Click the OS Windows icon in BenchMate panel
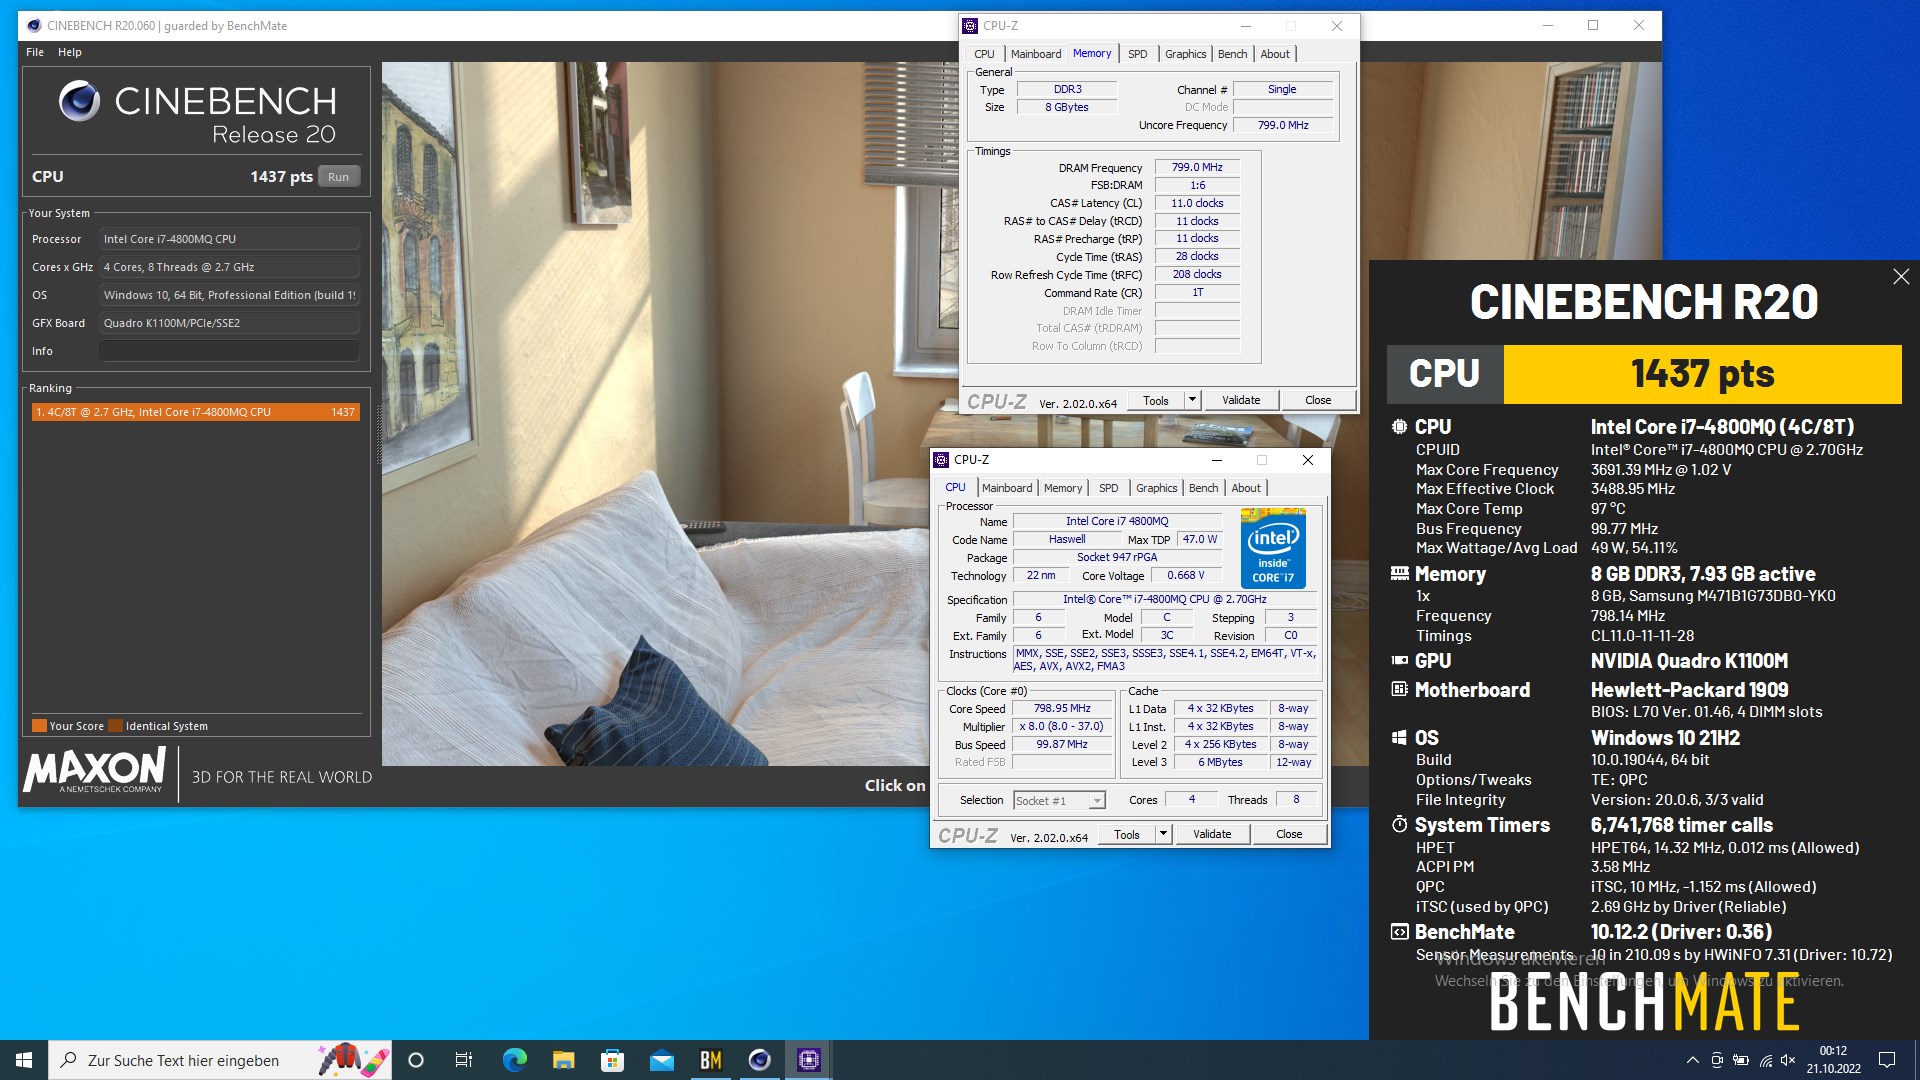 point(1399,737)
